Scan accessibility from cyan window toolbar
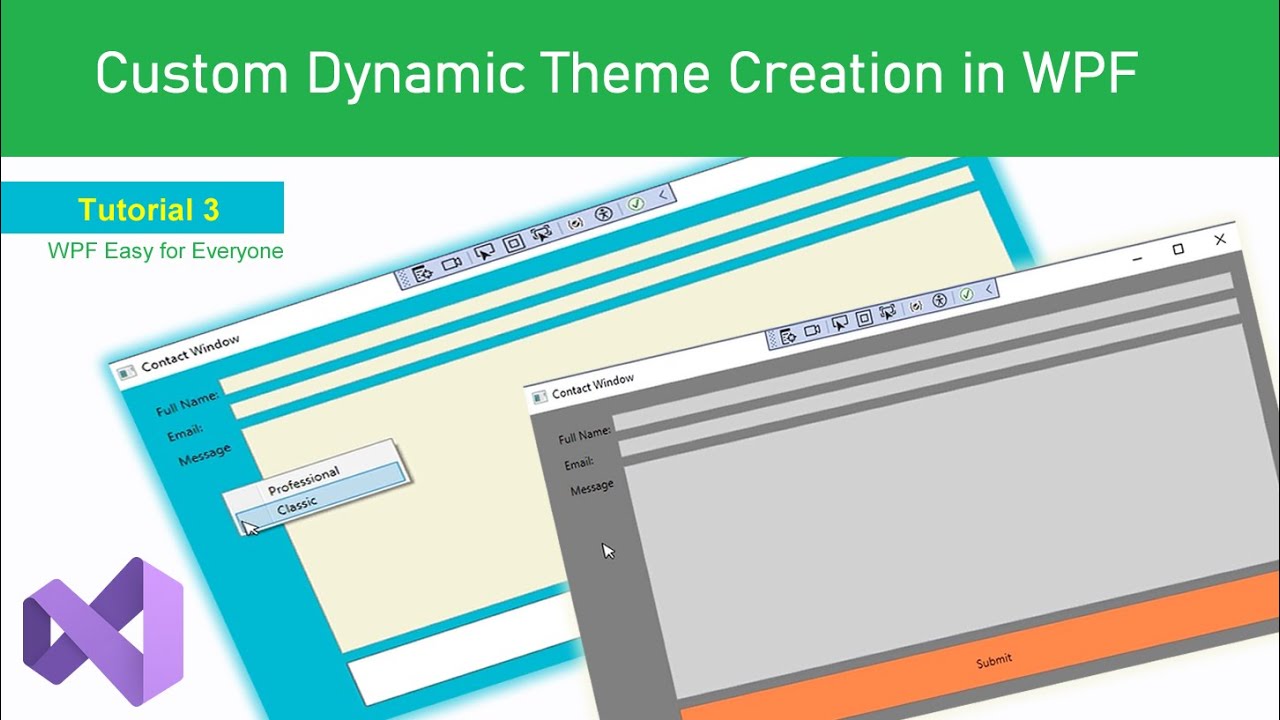1280x720 pixels. (603, 214)
